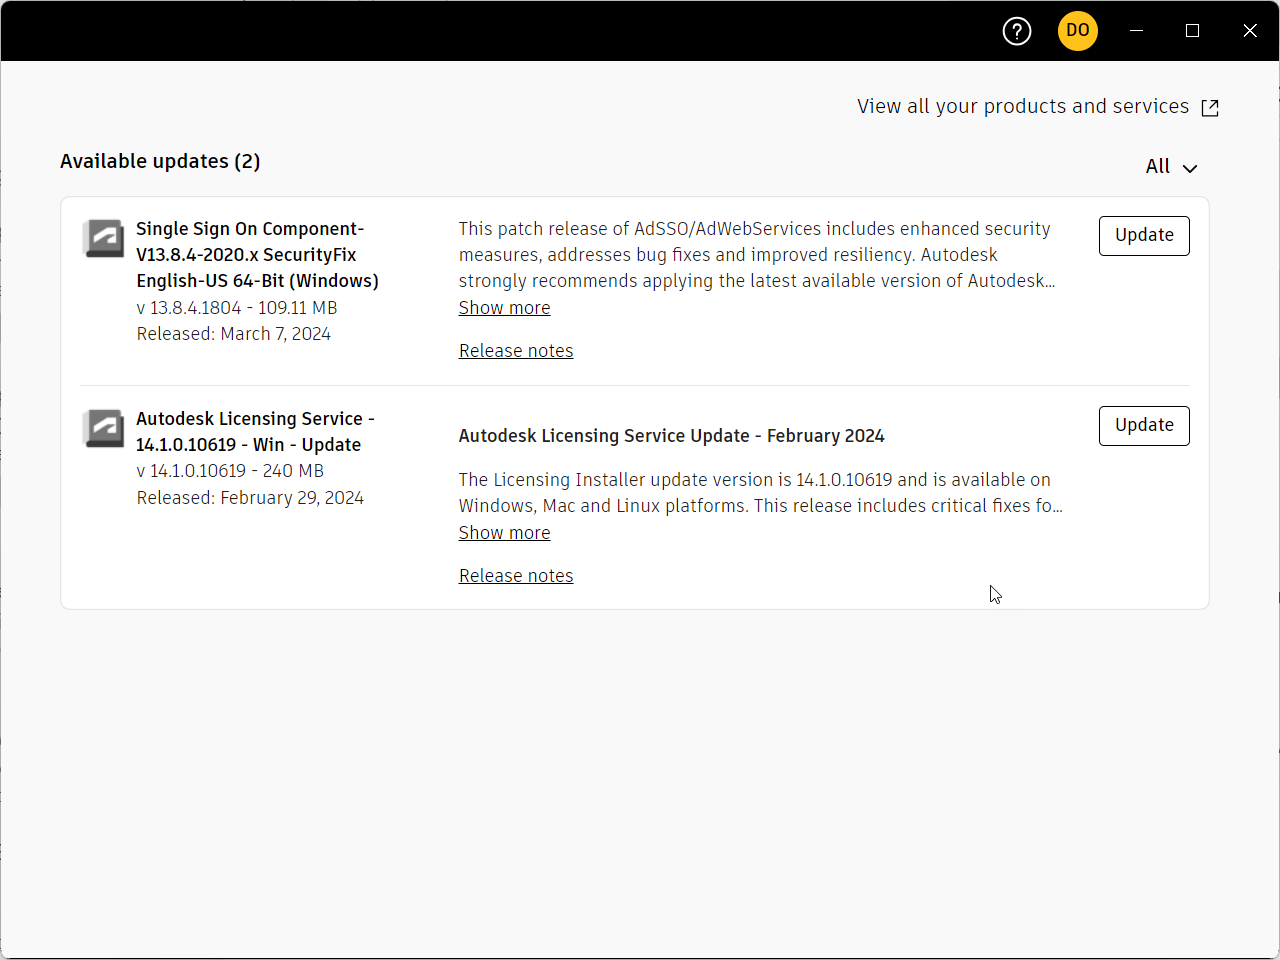The height and width of the screenshot is (960, 1280).
Task: Click the Single Sign On Component title
Action: pos(257,255)
